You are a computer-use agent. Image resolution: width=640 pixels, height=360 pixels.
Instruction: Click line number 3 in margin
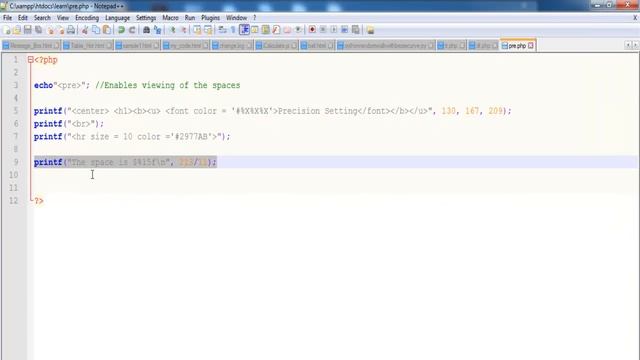[x=16, y=85]
